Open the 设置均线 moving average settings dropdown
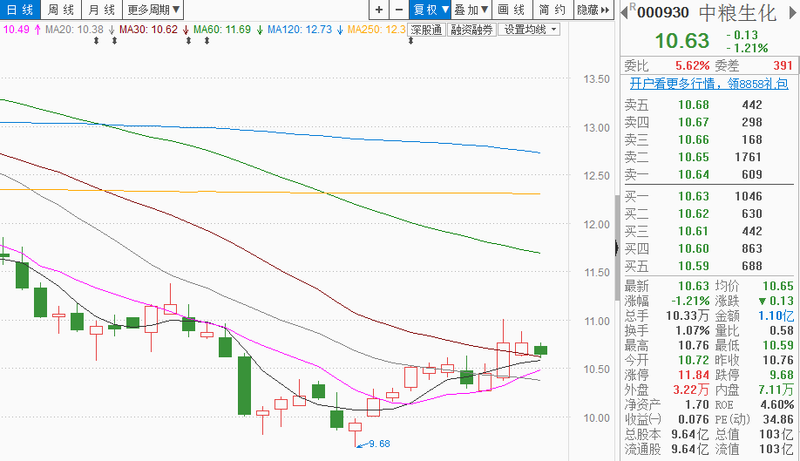 point(530,30)
